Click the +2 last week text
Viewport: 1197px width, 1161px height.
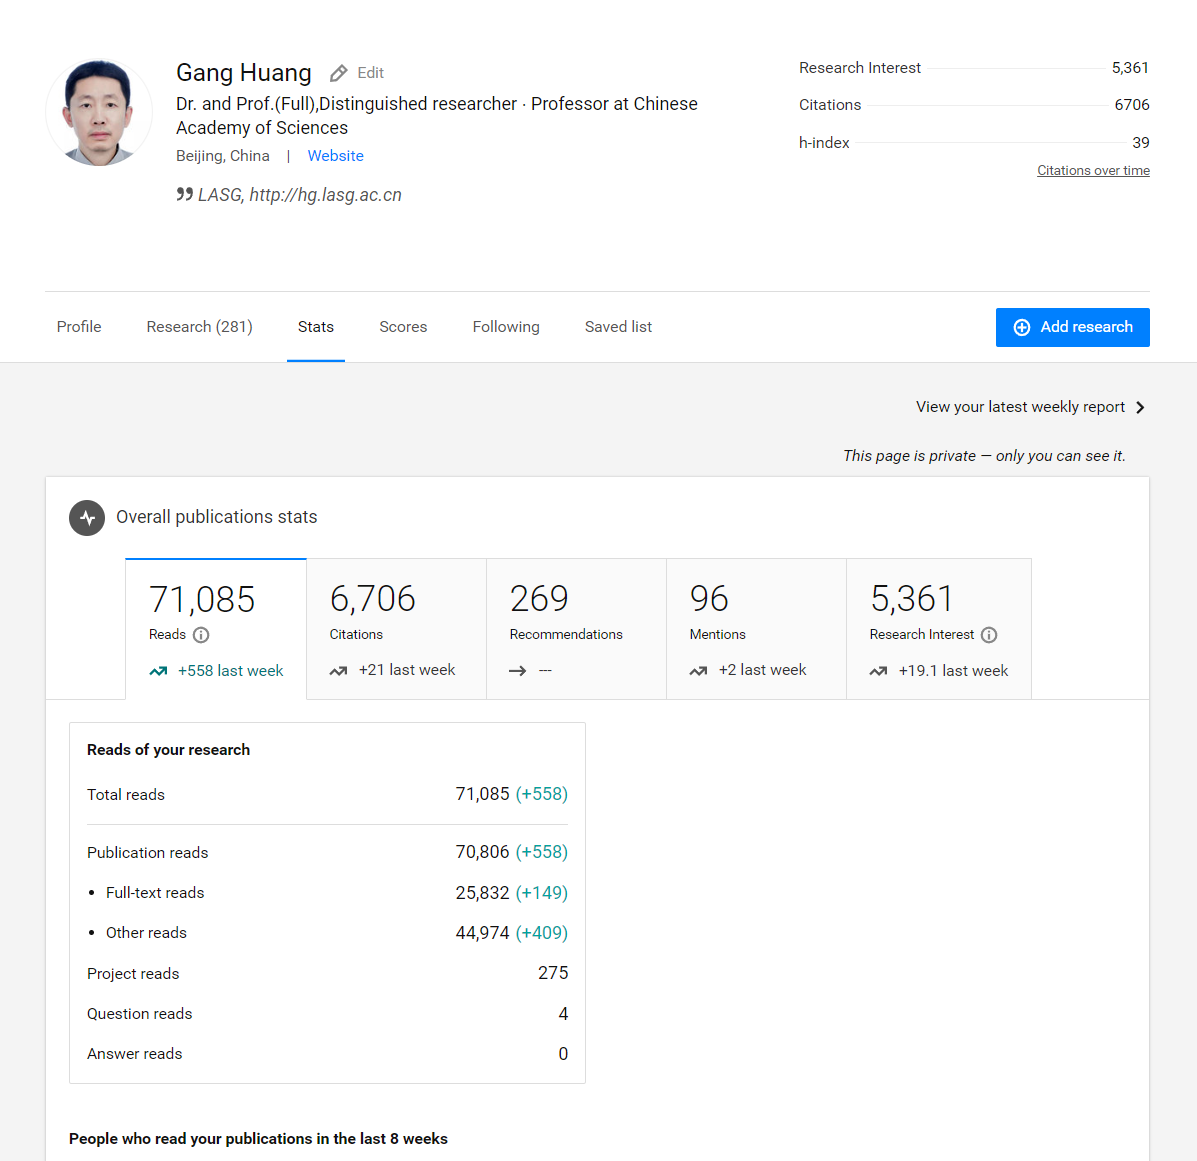(x=762, y=670)
